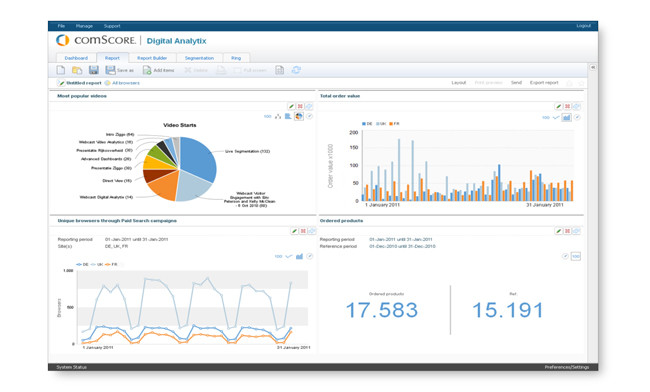Switch Total order value to line chart

556,118
